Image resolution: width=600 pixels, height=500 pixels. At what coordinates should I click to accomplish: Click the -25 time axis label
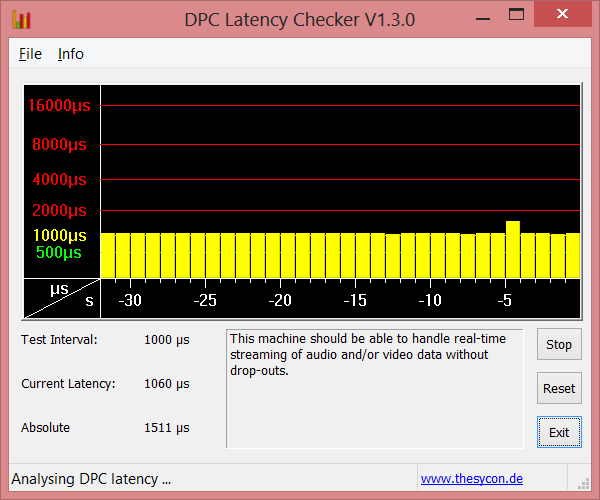tap(205, 300)
